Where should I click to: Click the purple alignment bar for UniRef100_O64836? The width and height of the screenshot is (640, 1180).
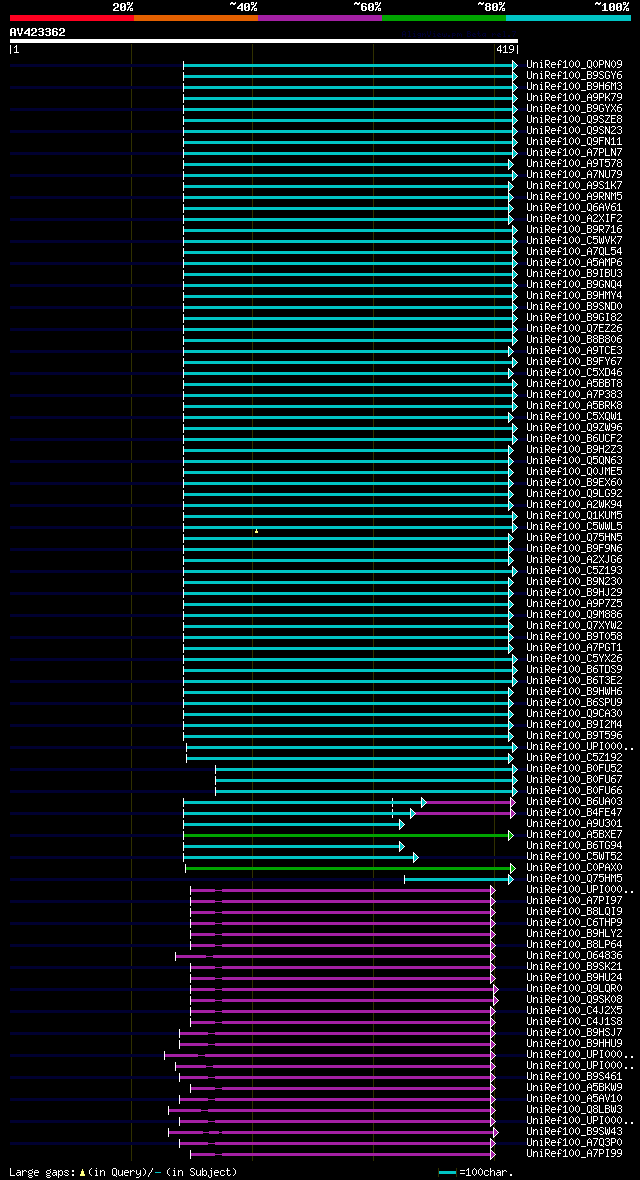[335, 956]
